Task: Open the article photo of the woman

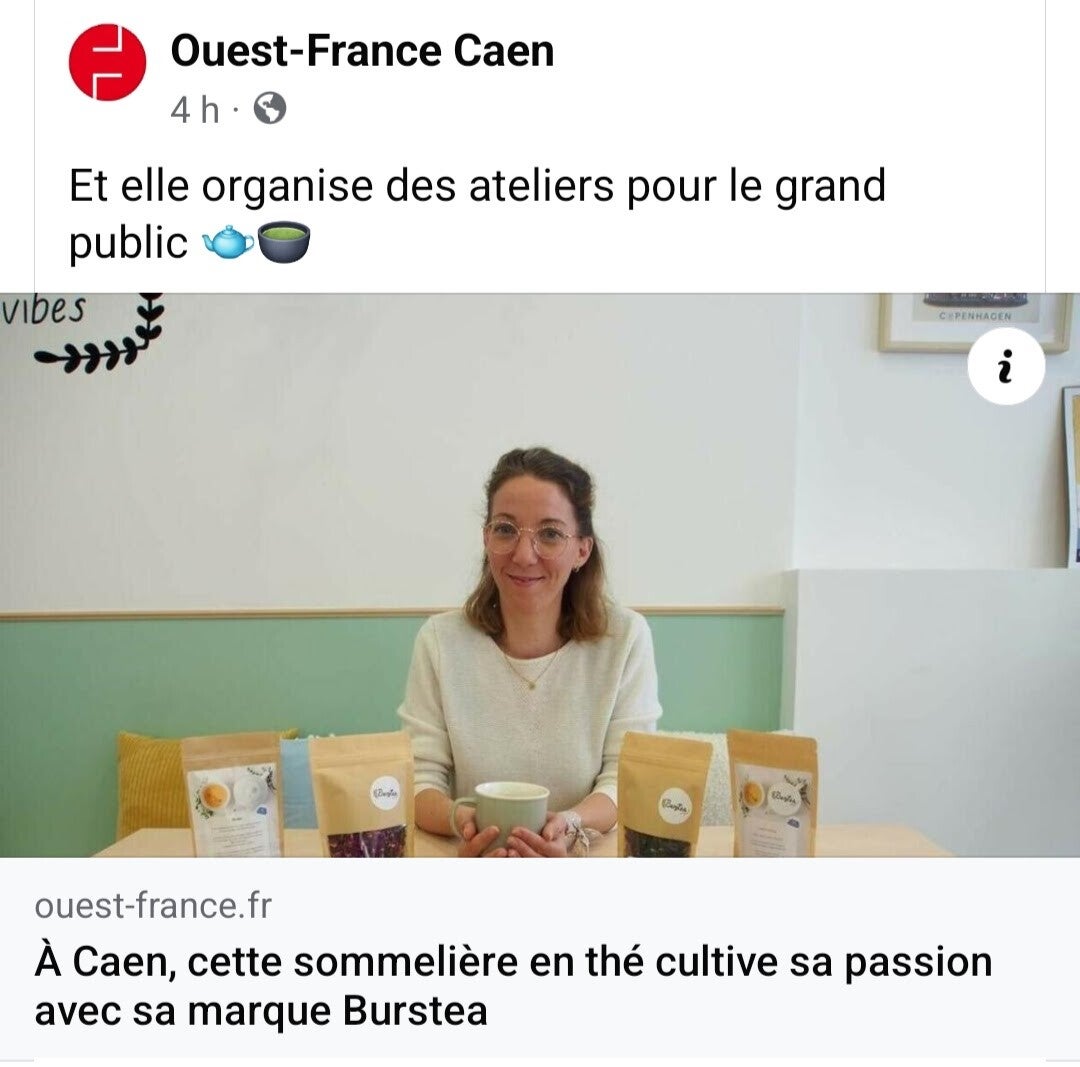Action: click(x=540, y=575)
